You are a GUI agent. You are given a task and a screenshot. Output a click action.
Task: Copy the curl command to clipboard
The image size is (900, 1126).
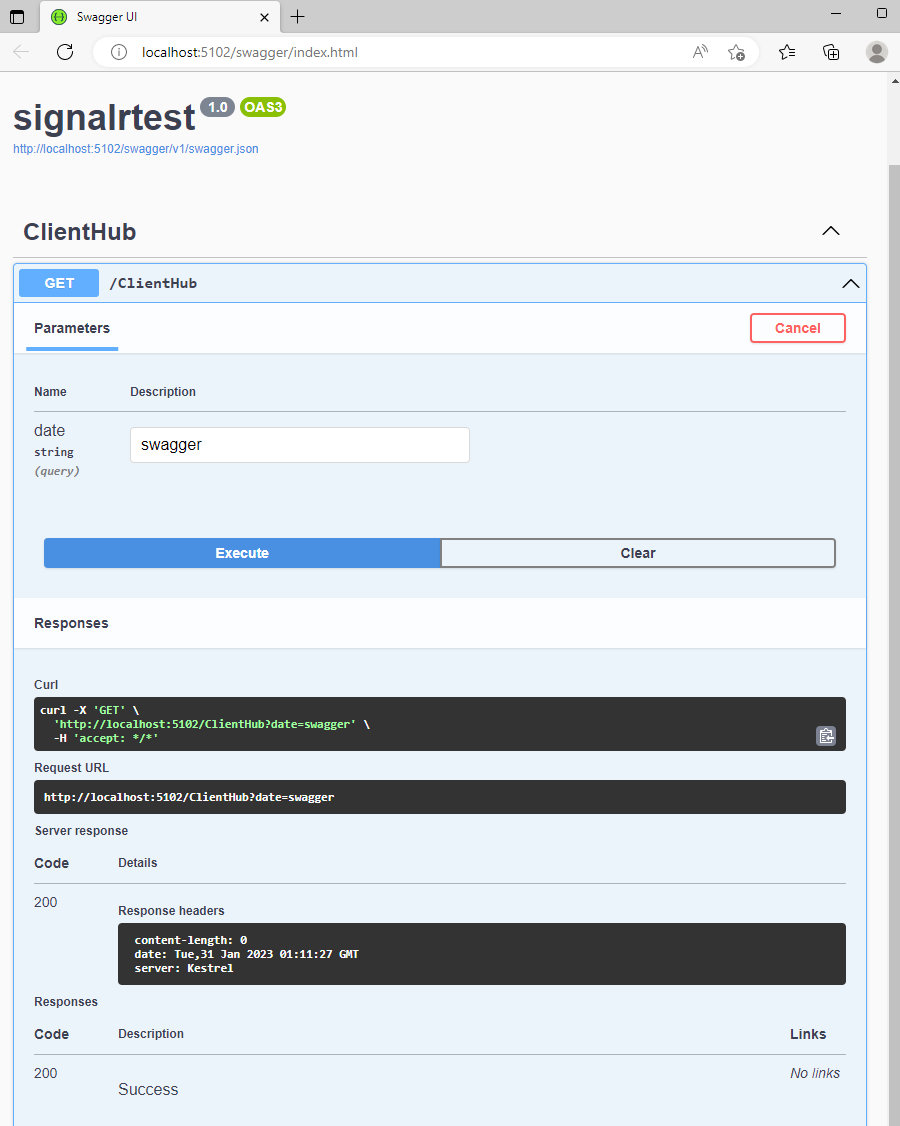(x=826, y=736)
